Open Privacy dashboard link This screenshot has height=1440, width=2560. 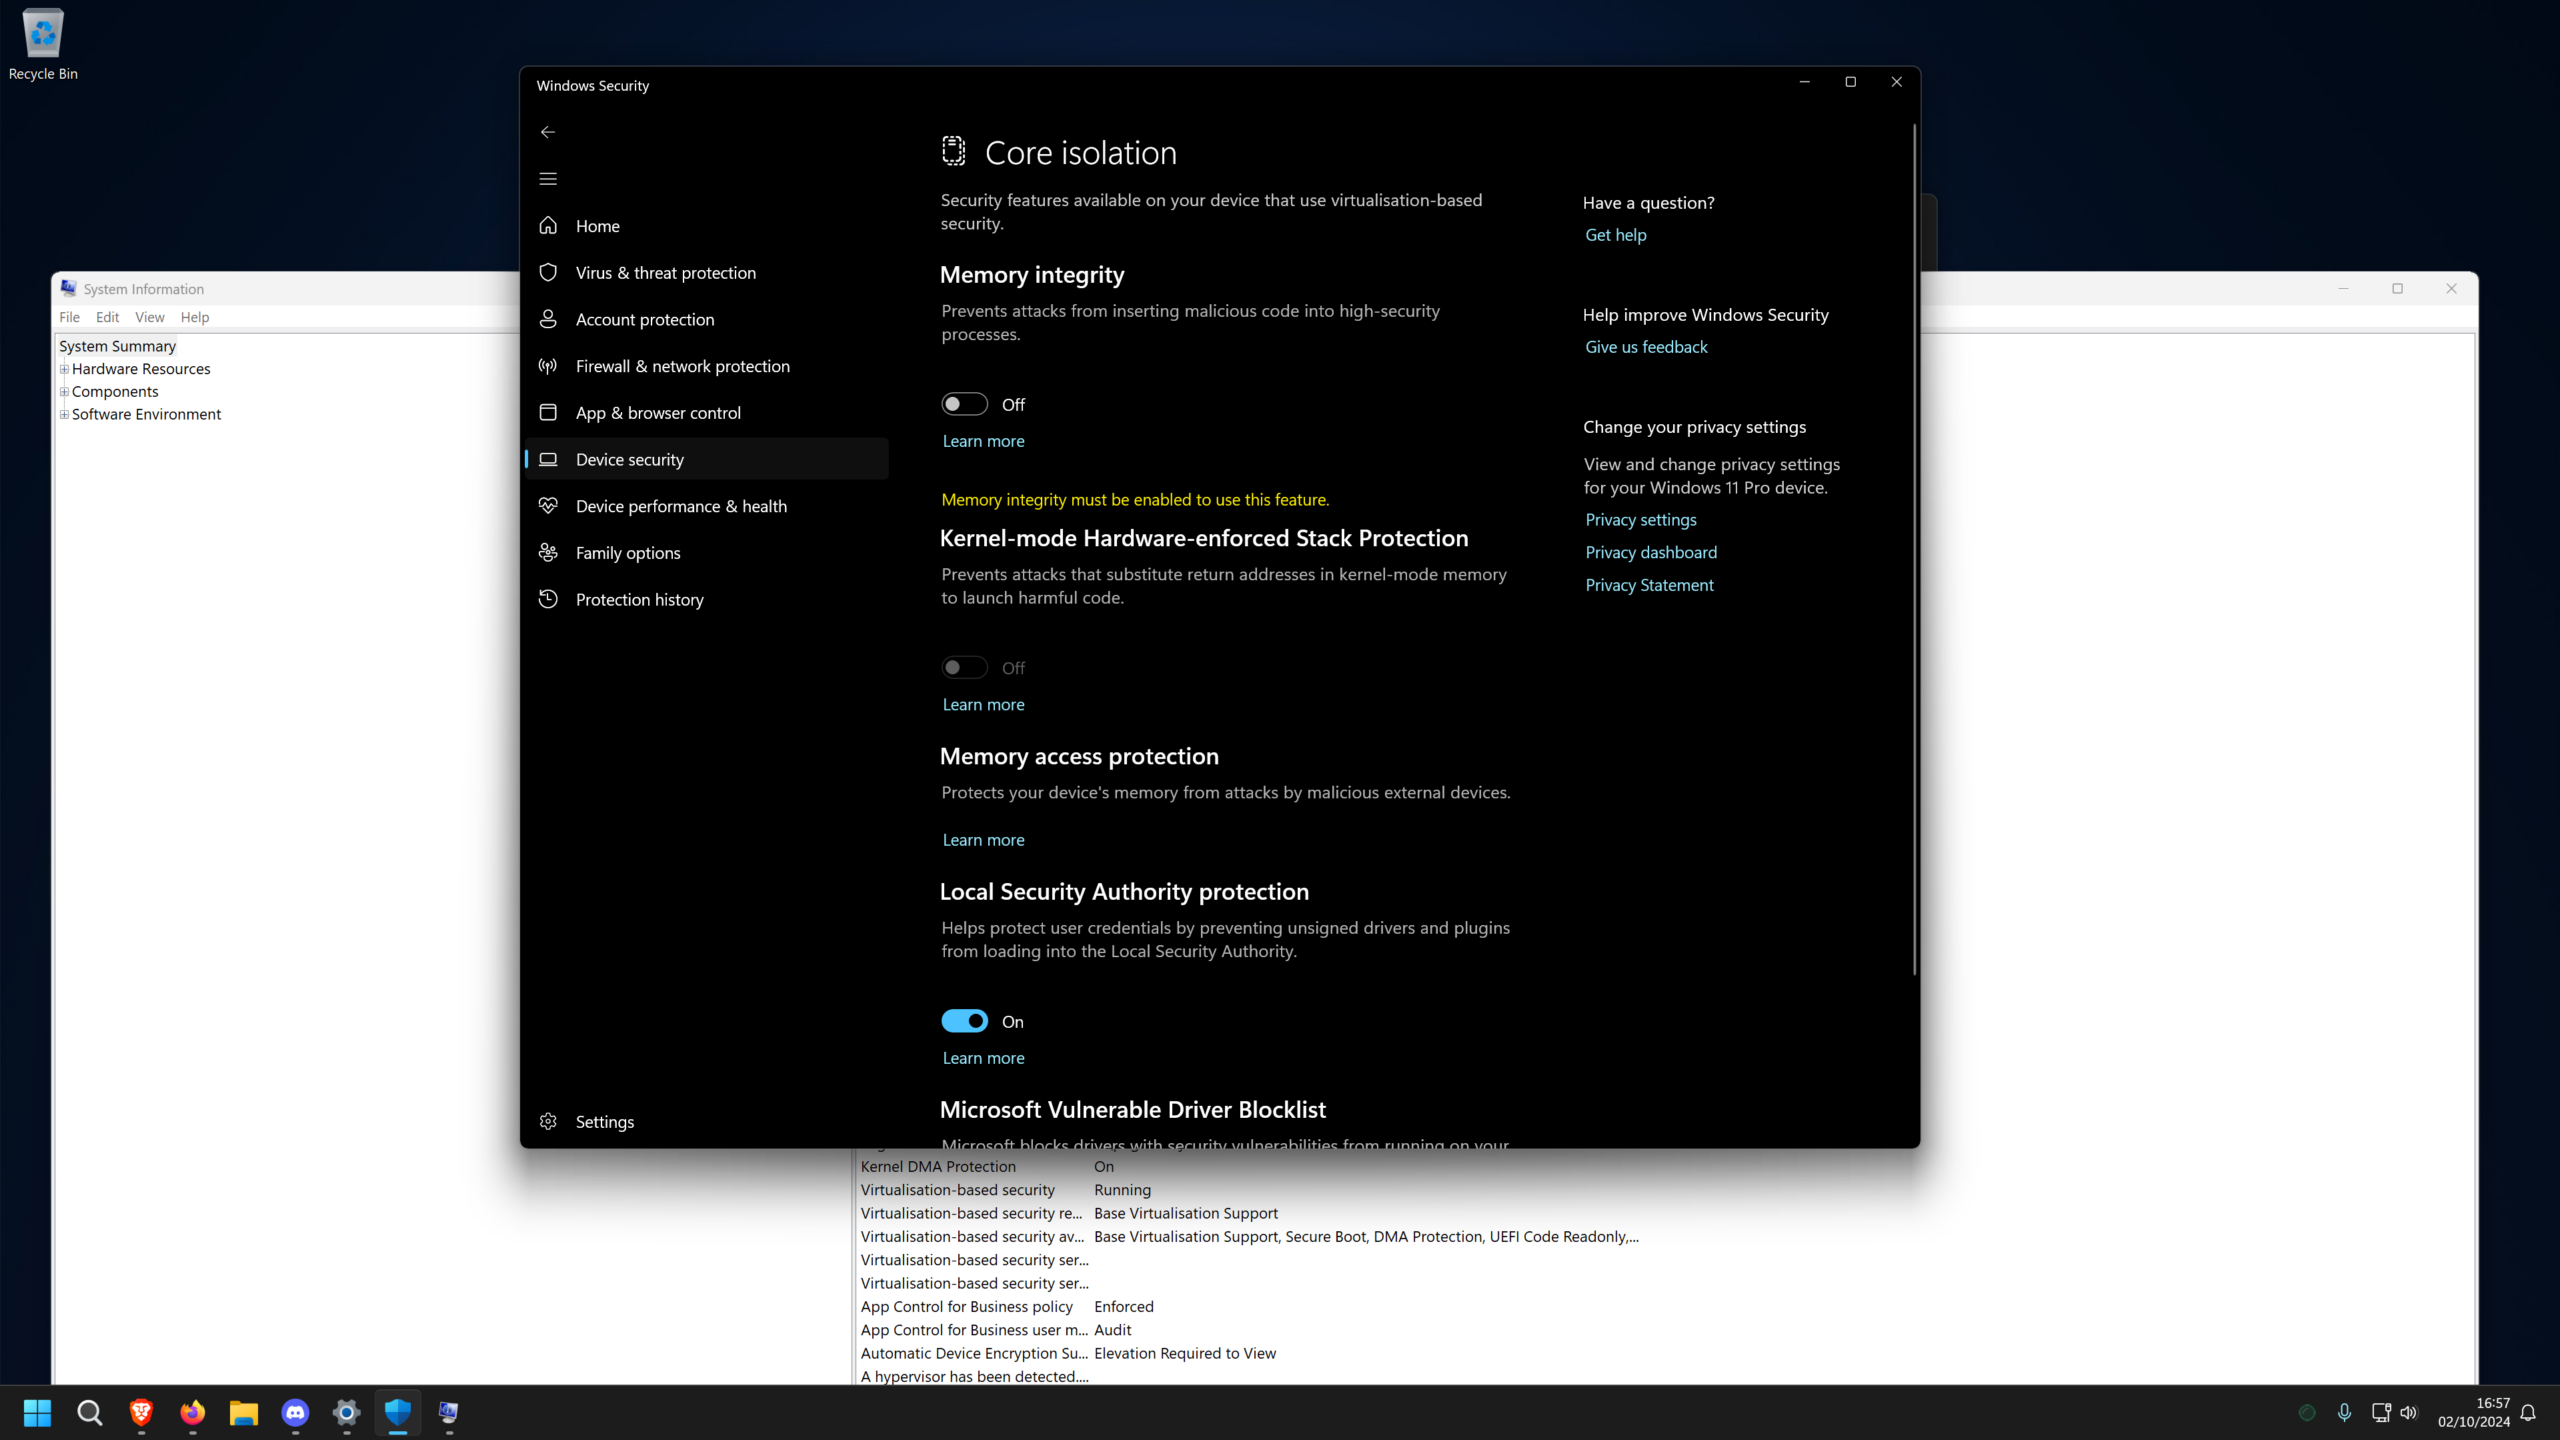[x=1650, y=552]
